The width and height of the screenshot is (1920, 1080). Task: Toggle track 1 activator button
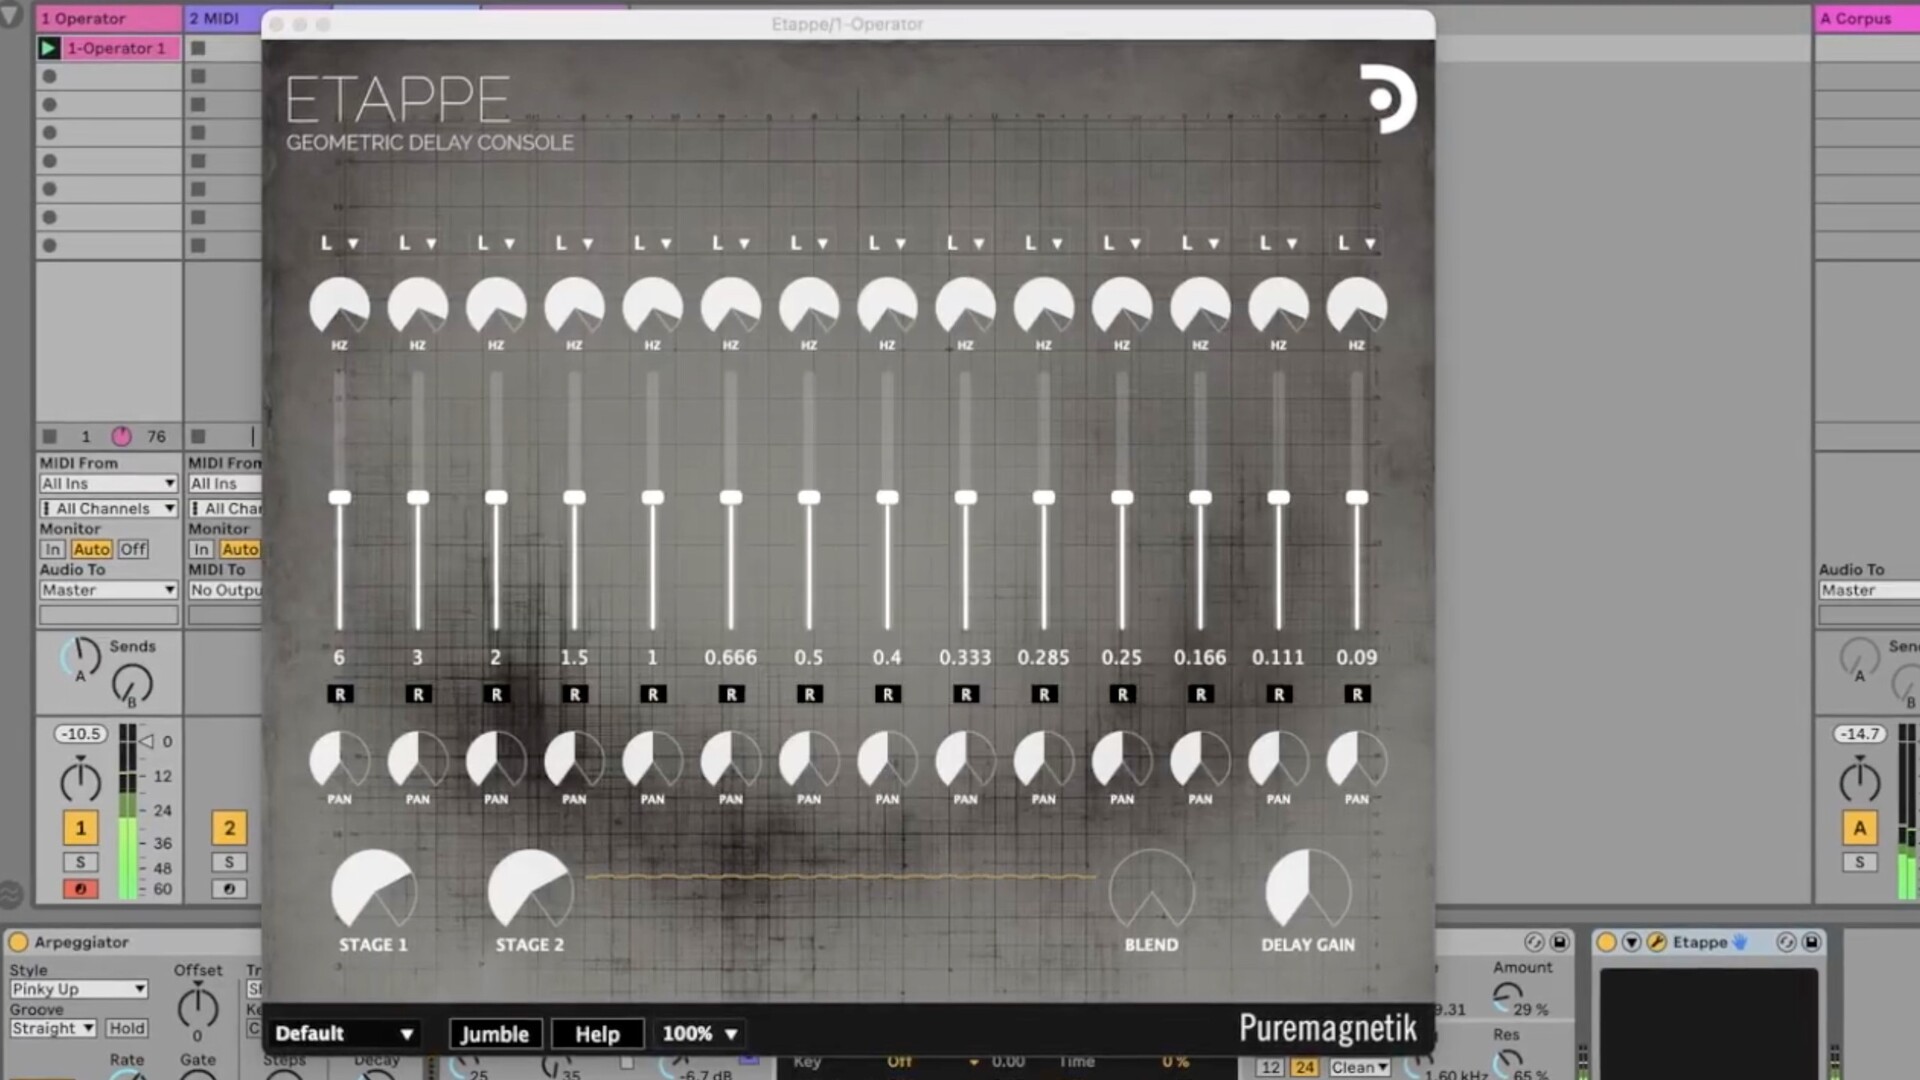point(81,828)
